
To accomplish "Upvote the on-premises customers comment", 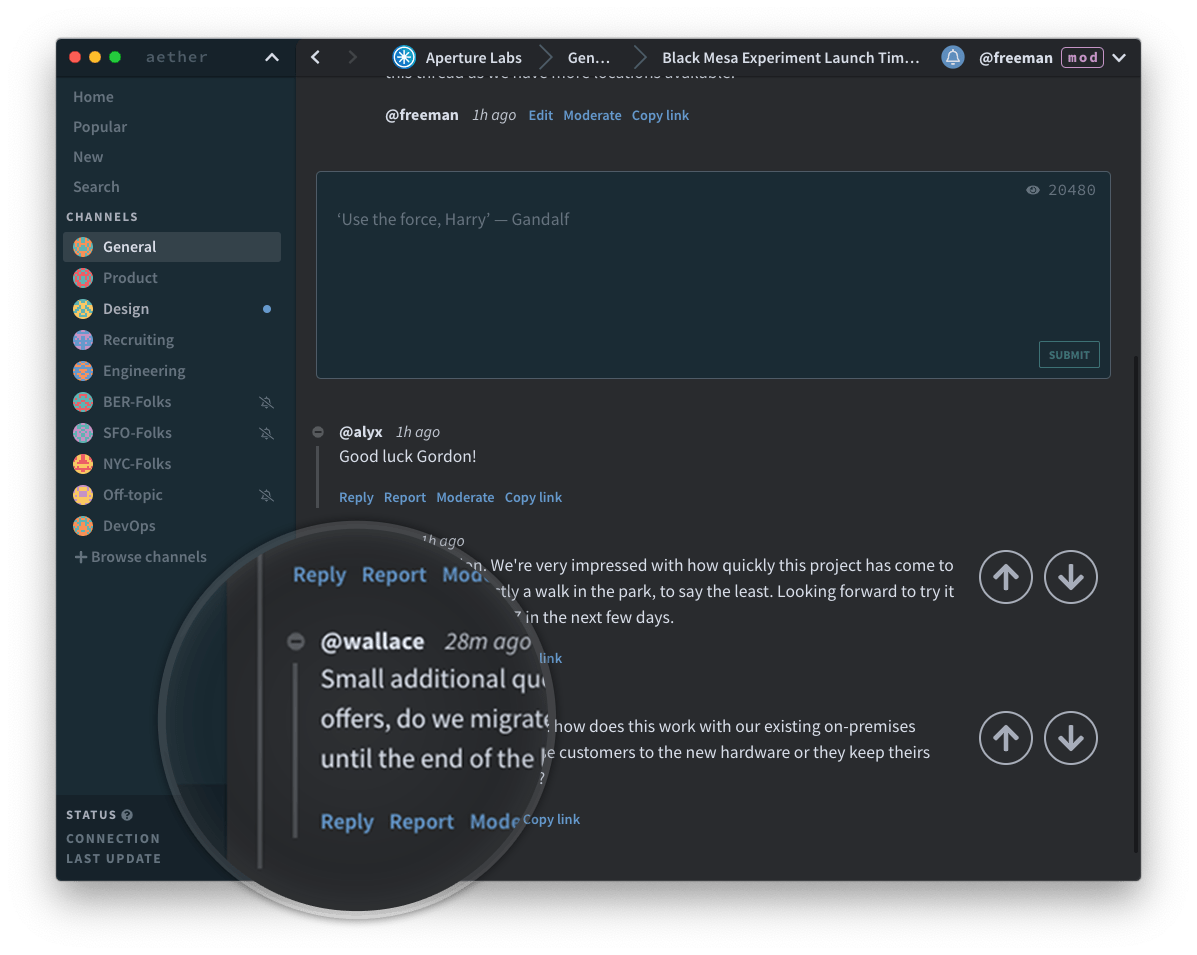I will pyautogui.click(x=1005, y=738).
